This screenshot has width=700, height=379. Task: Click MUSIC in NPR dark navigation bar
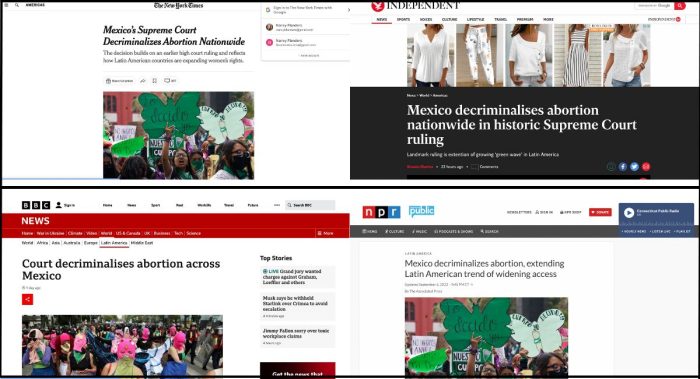pyautogui.click(x=419, y=232)
